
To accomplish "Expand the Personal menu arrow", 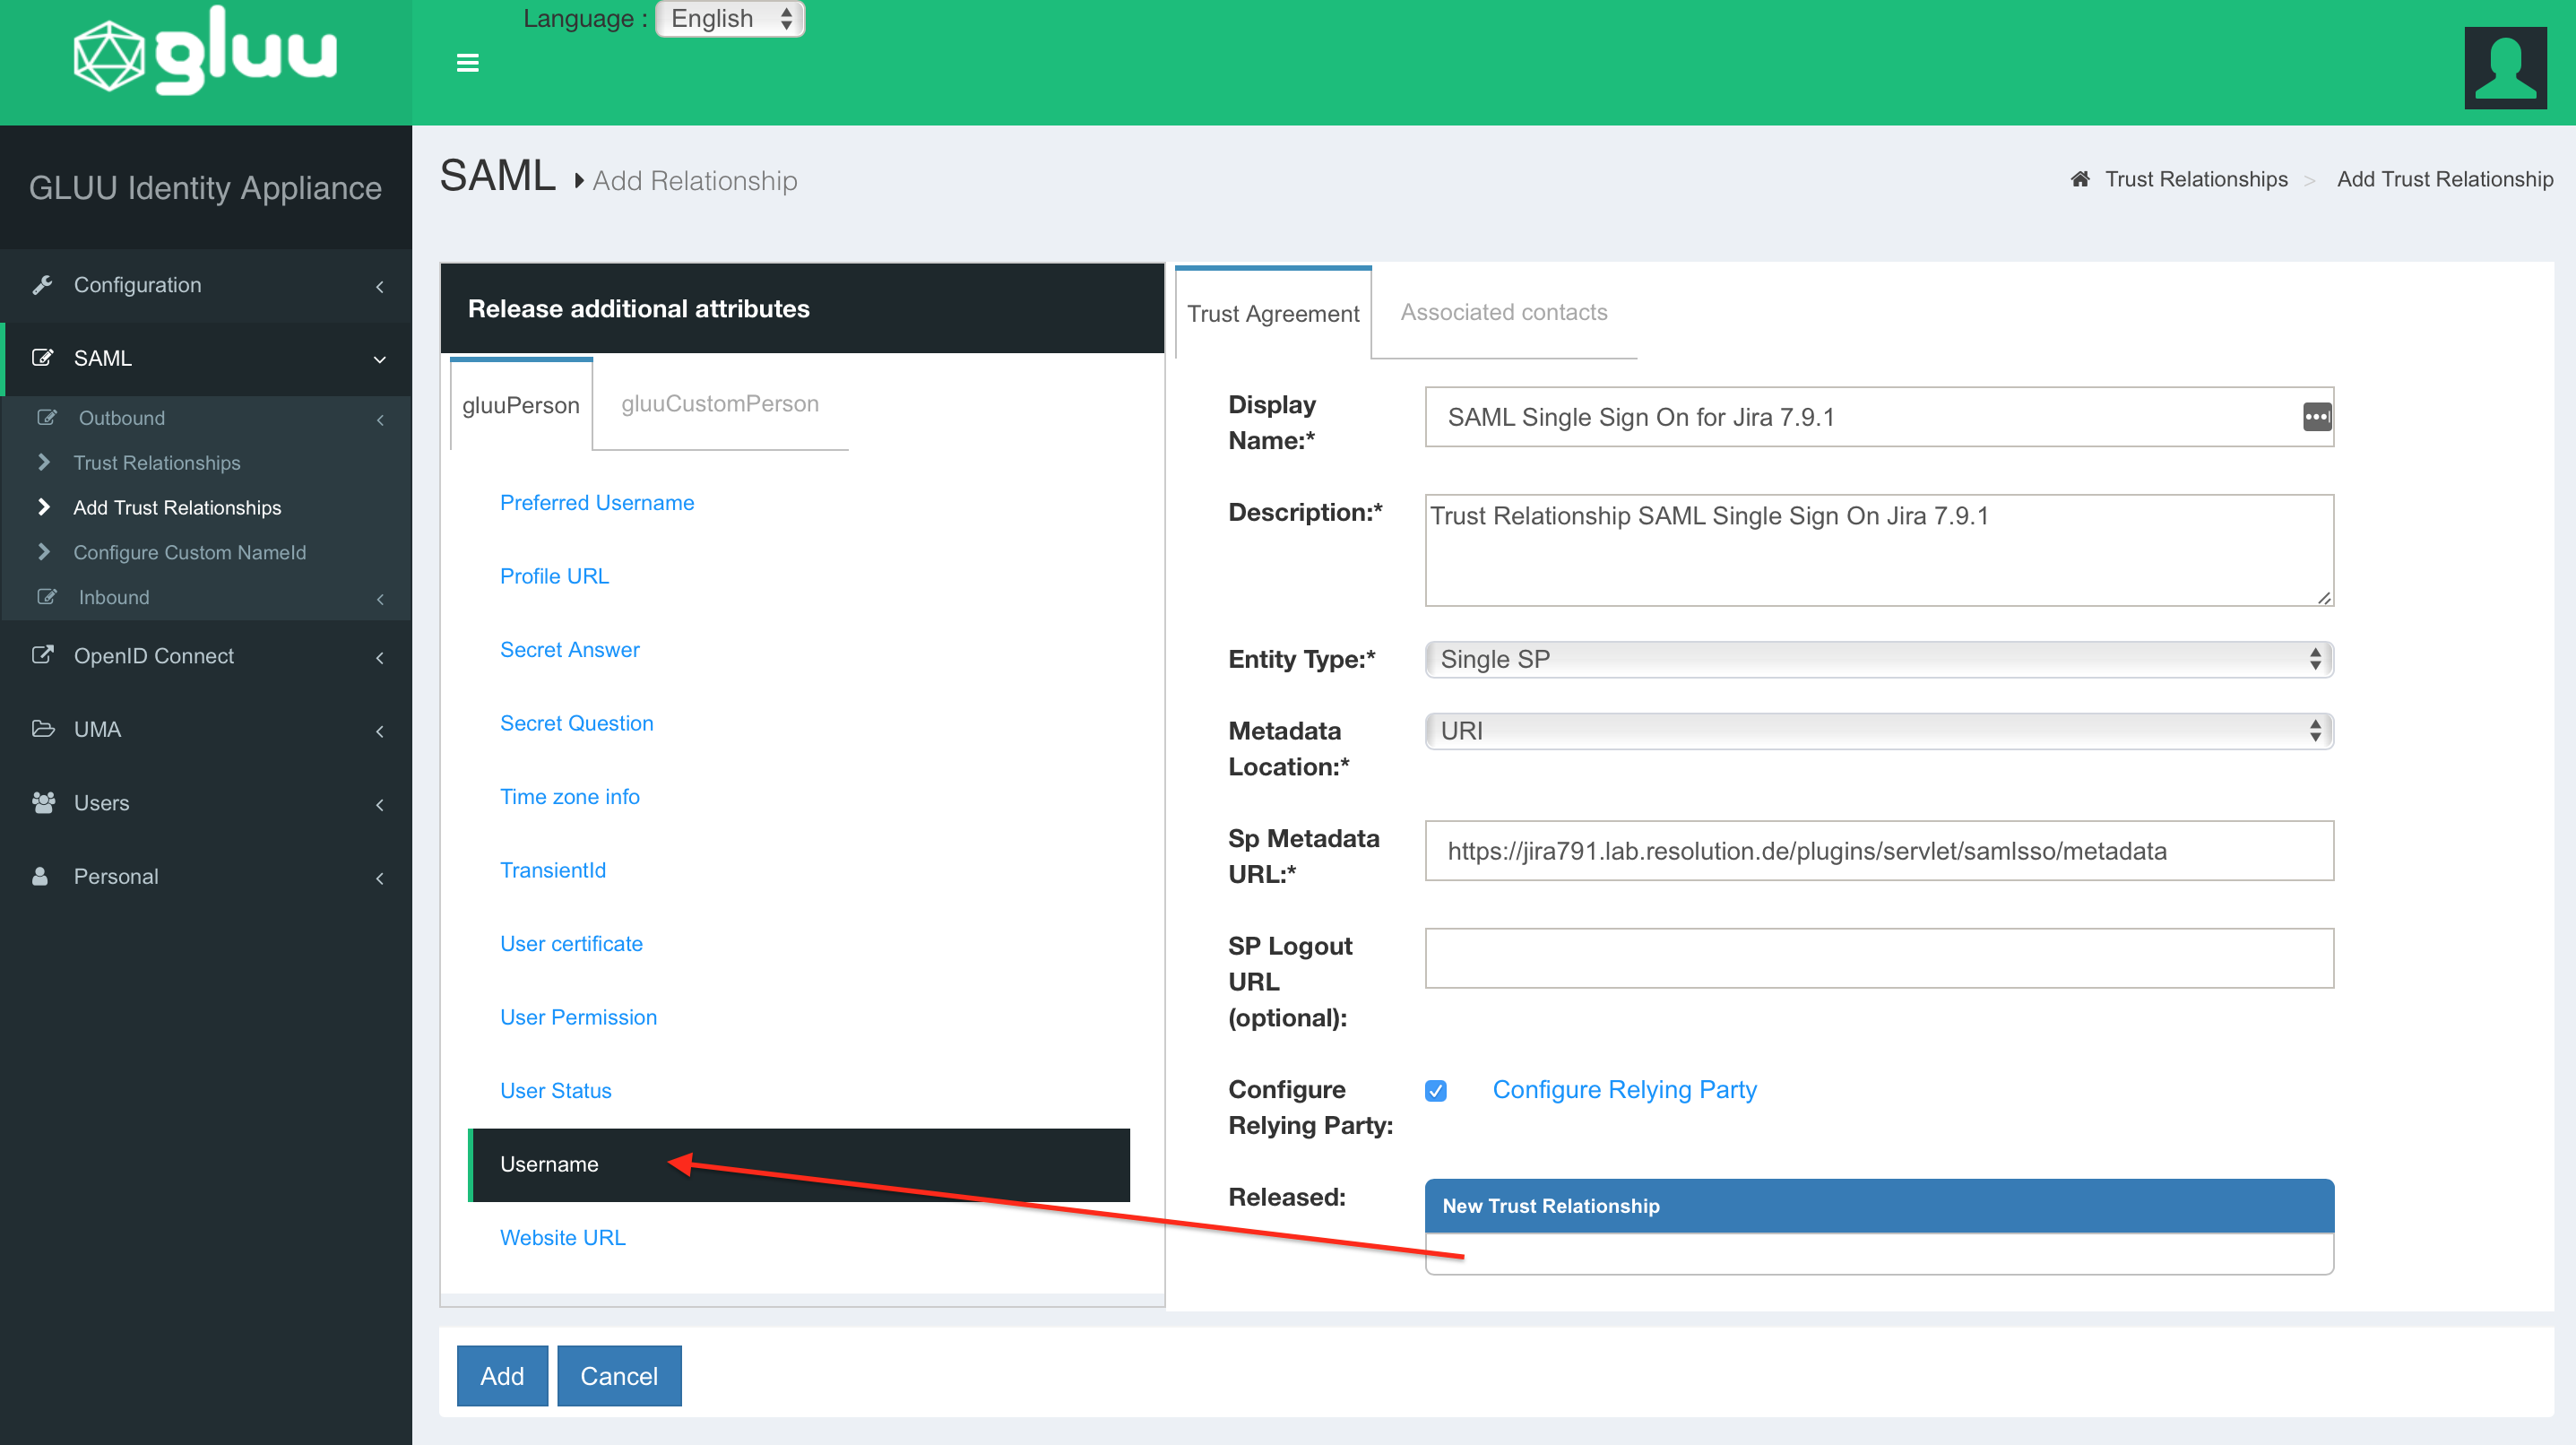I will (x=380, y=879).
